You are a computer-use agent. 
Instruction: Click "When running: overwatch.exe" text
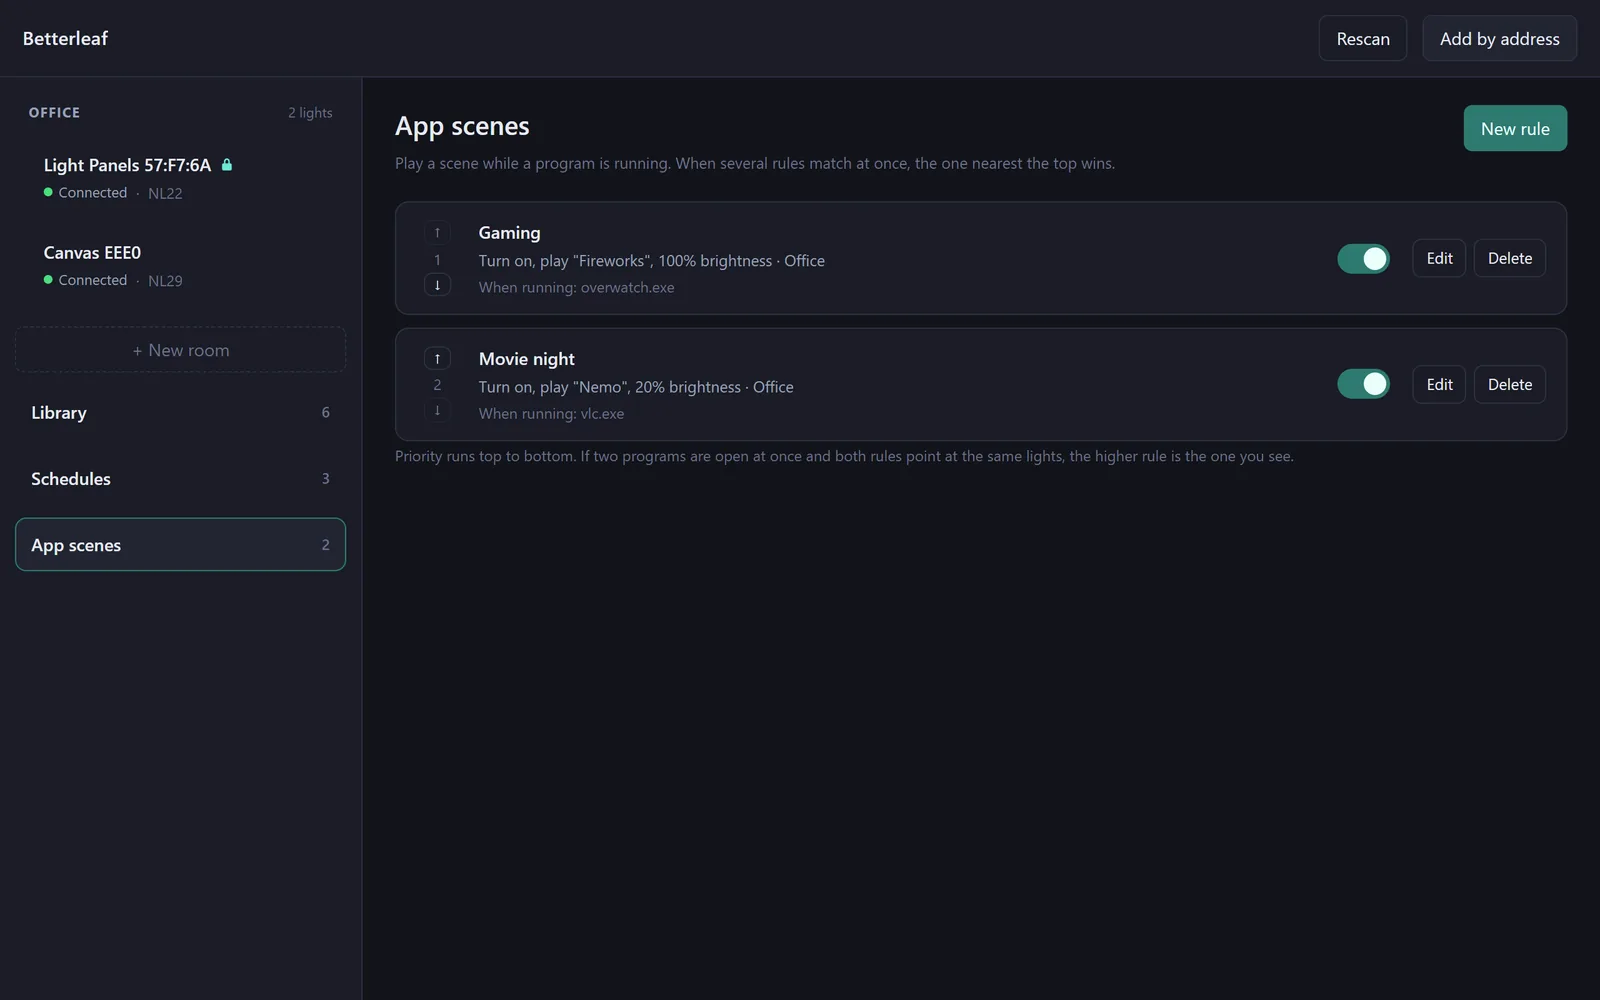point(576,287)
